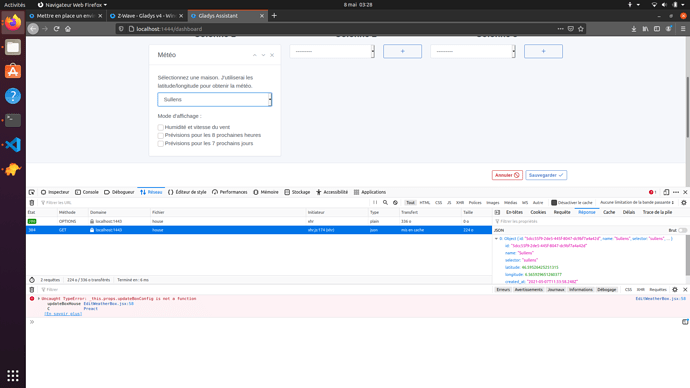The width and height of the screenshot is (690, 388).
Task: Move the Météo box up
Action: (x=254, y=55)
